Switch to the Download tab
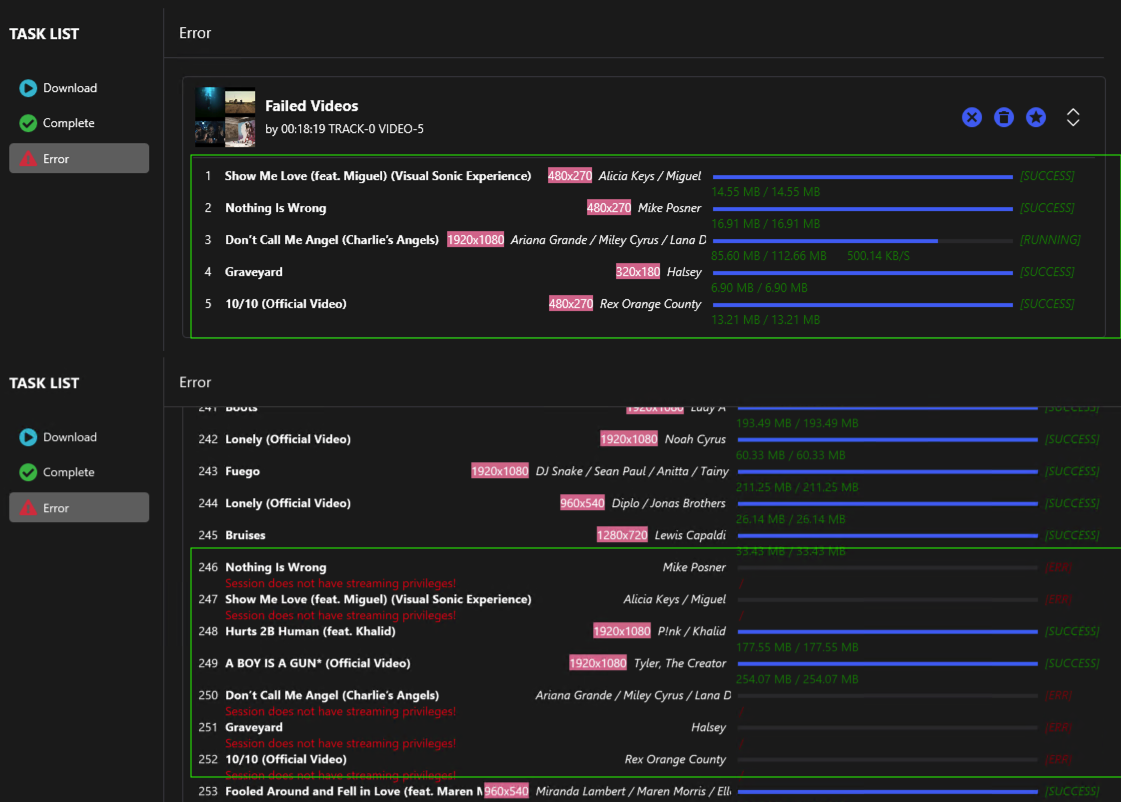 point(70,87)
